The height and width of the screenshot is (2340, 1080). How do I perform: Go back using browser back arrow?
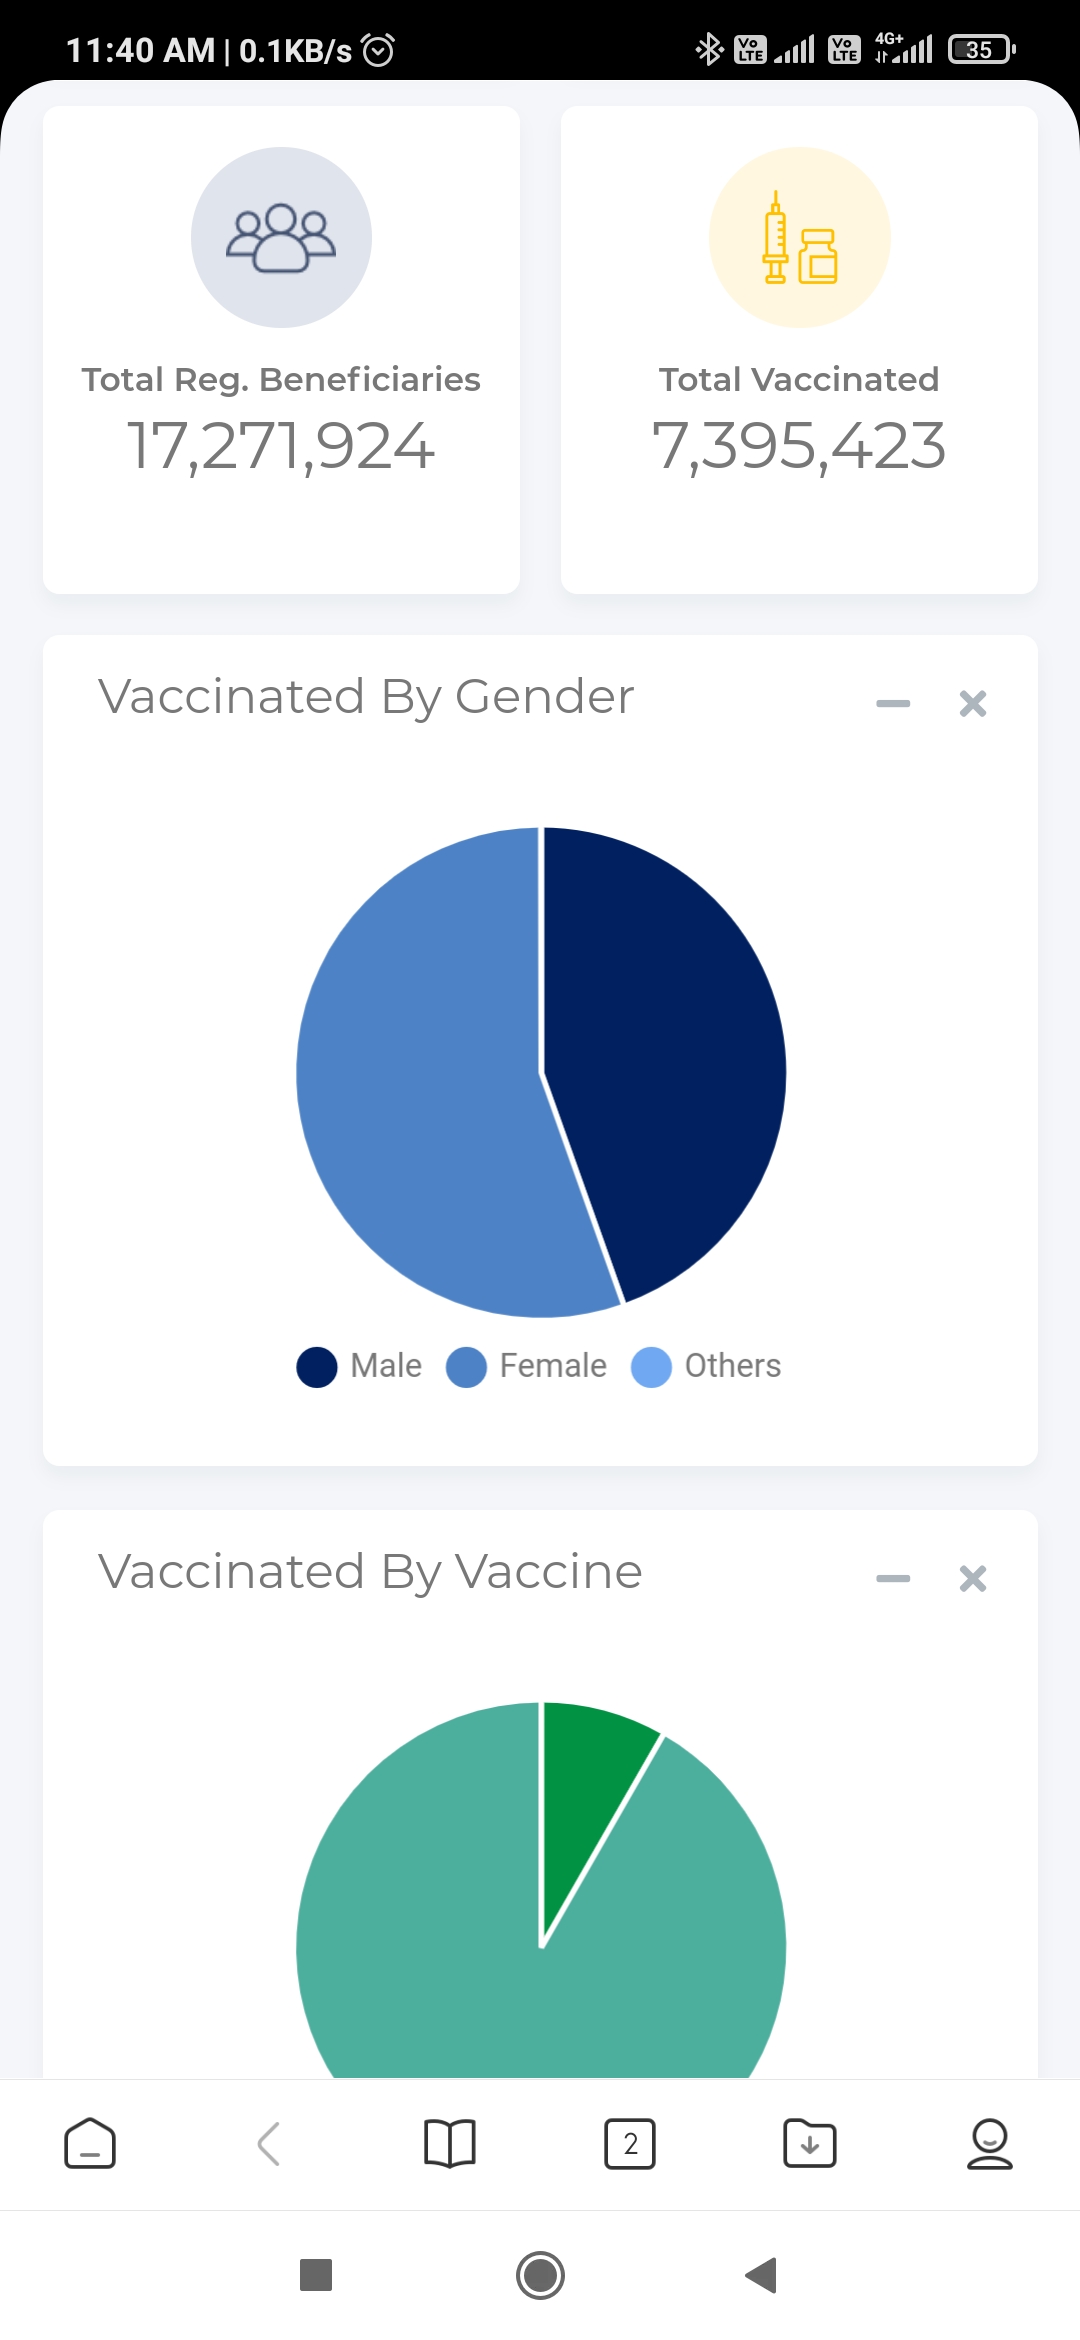click(x=268, y=2143)
